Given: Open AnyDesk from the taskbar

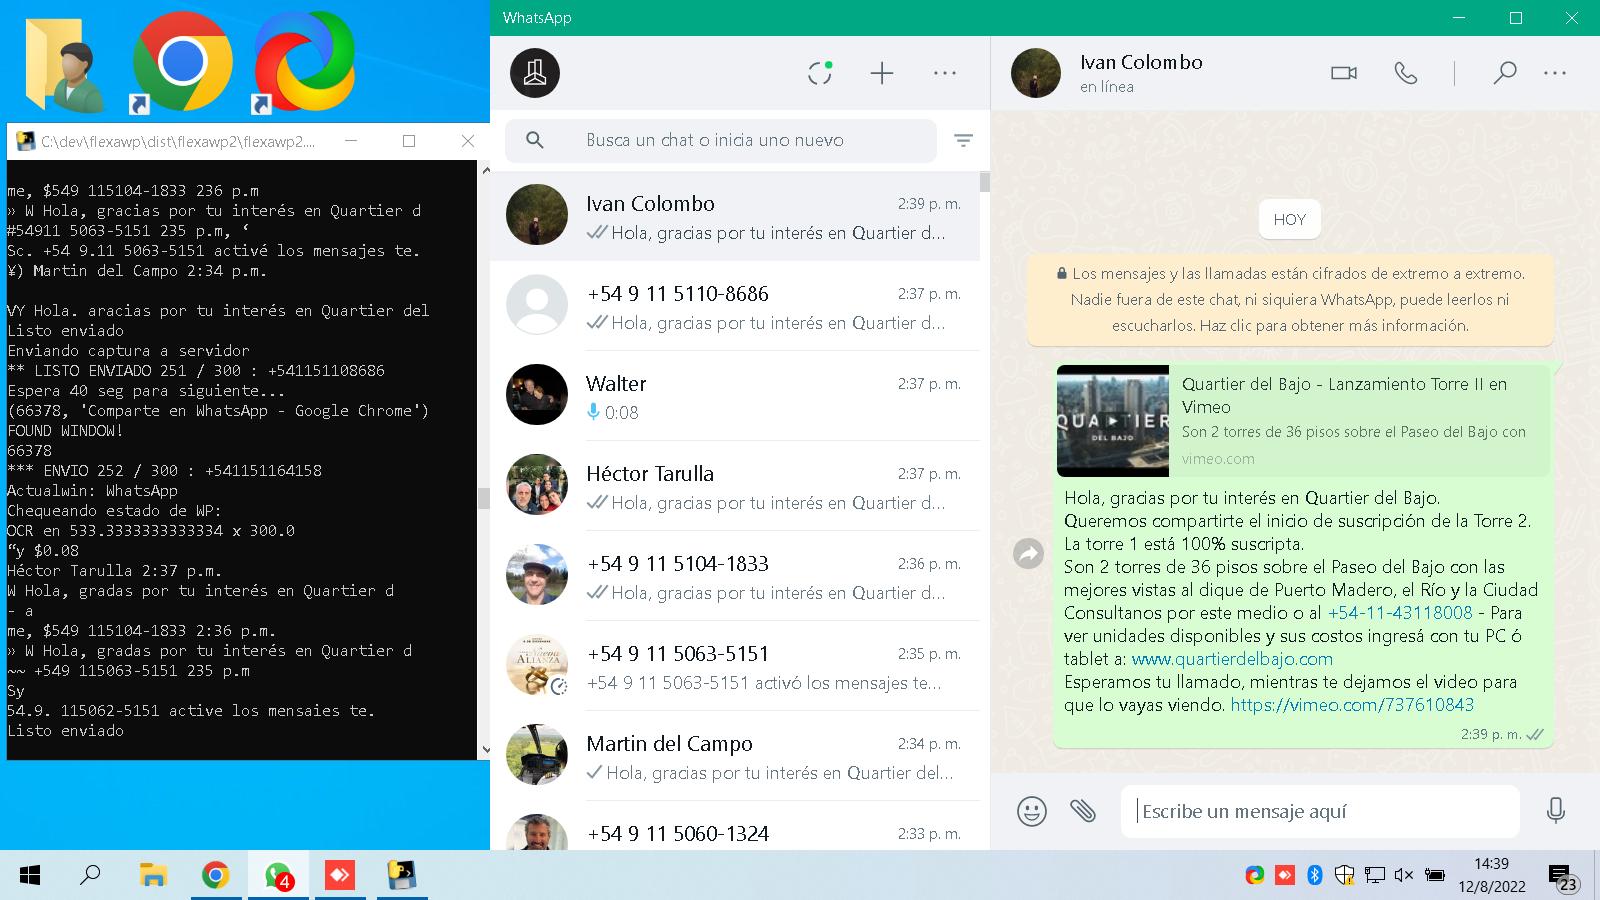Looking at the screenshot, I should tap(340, 876).
